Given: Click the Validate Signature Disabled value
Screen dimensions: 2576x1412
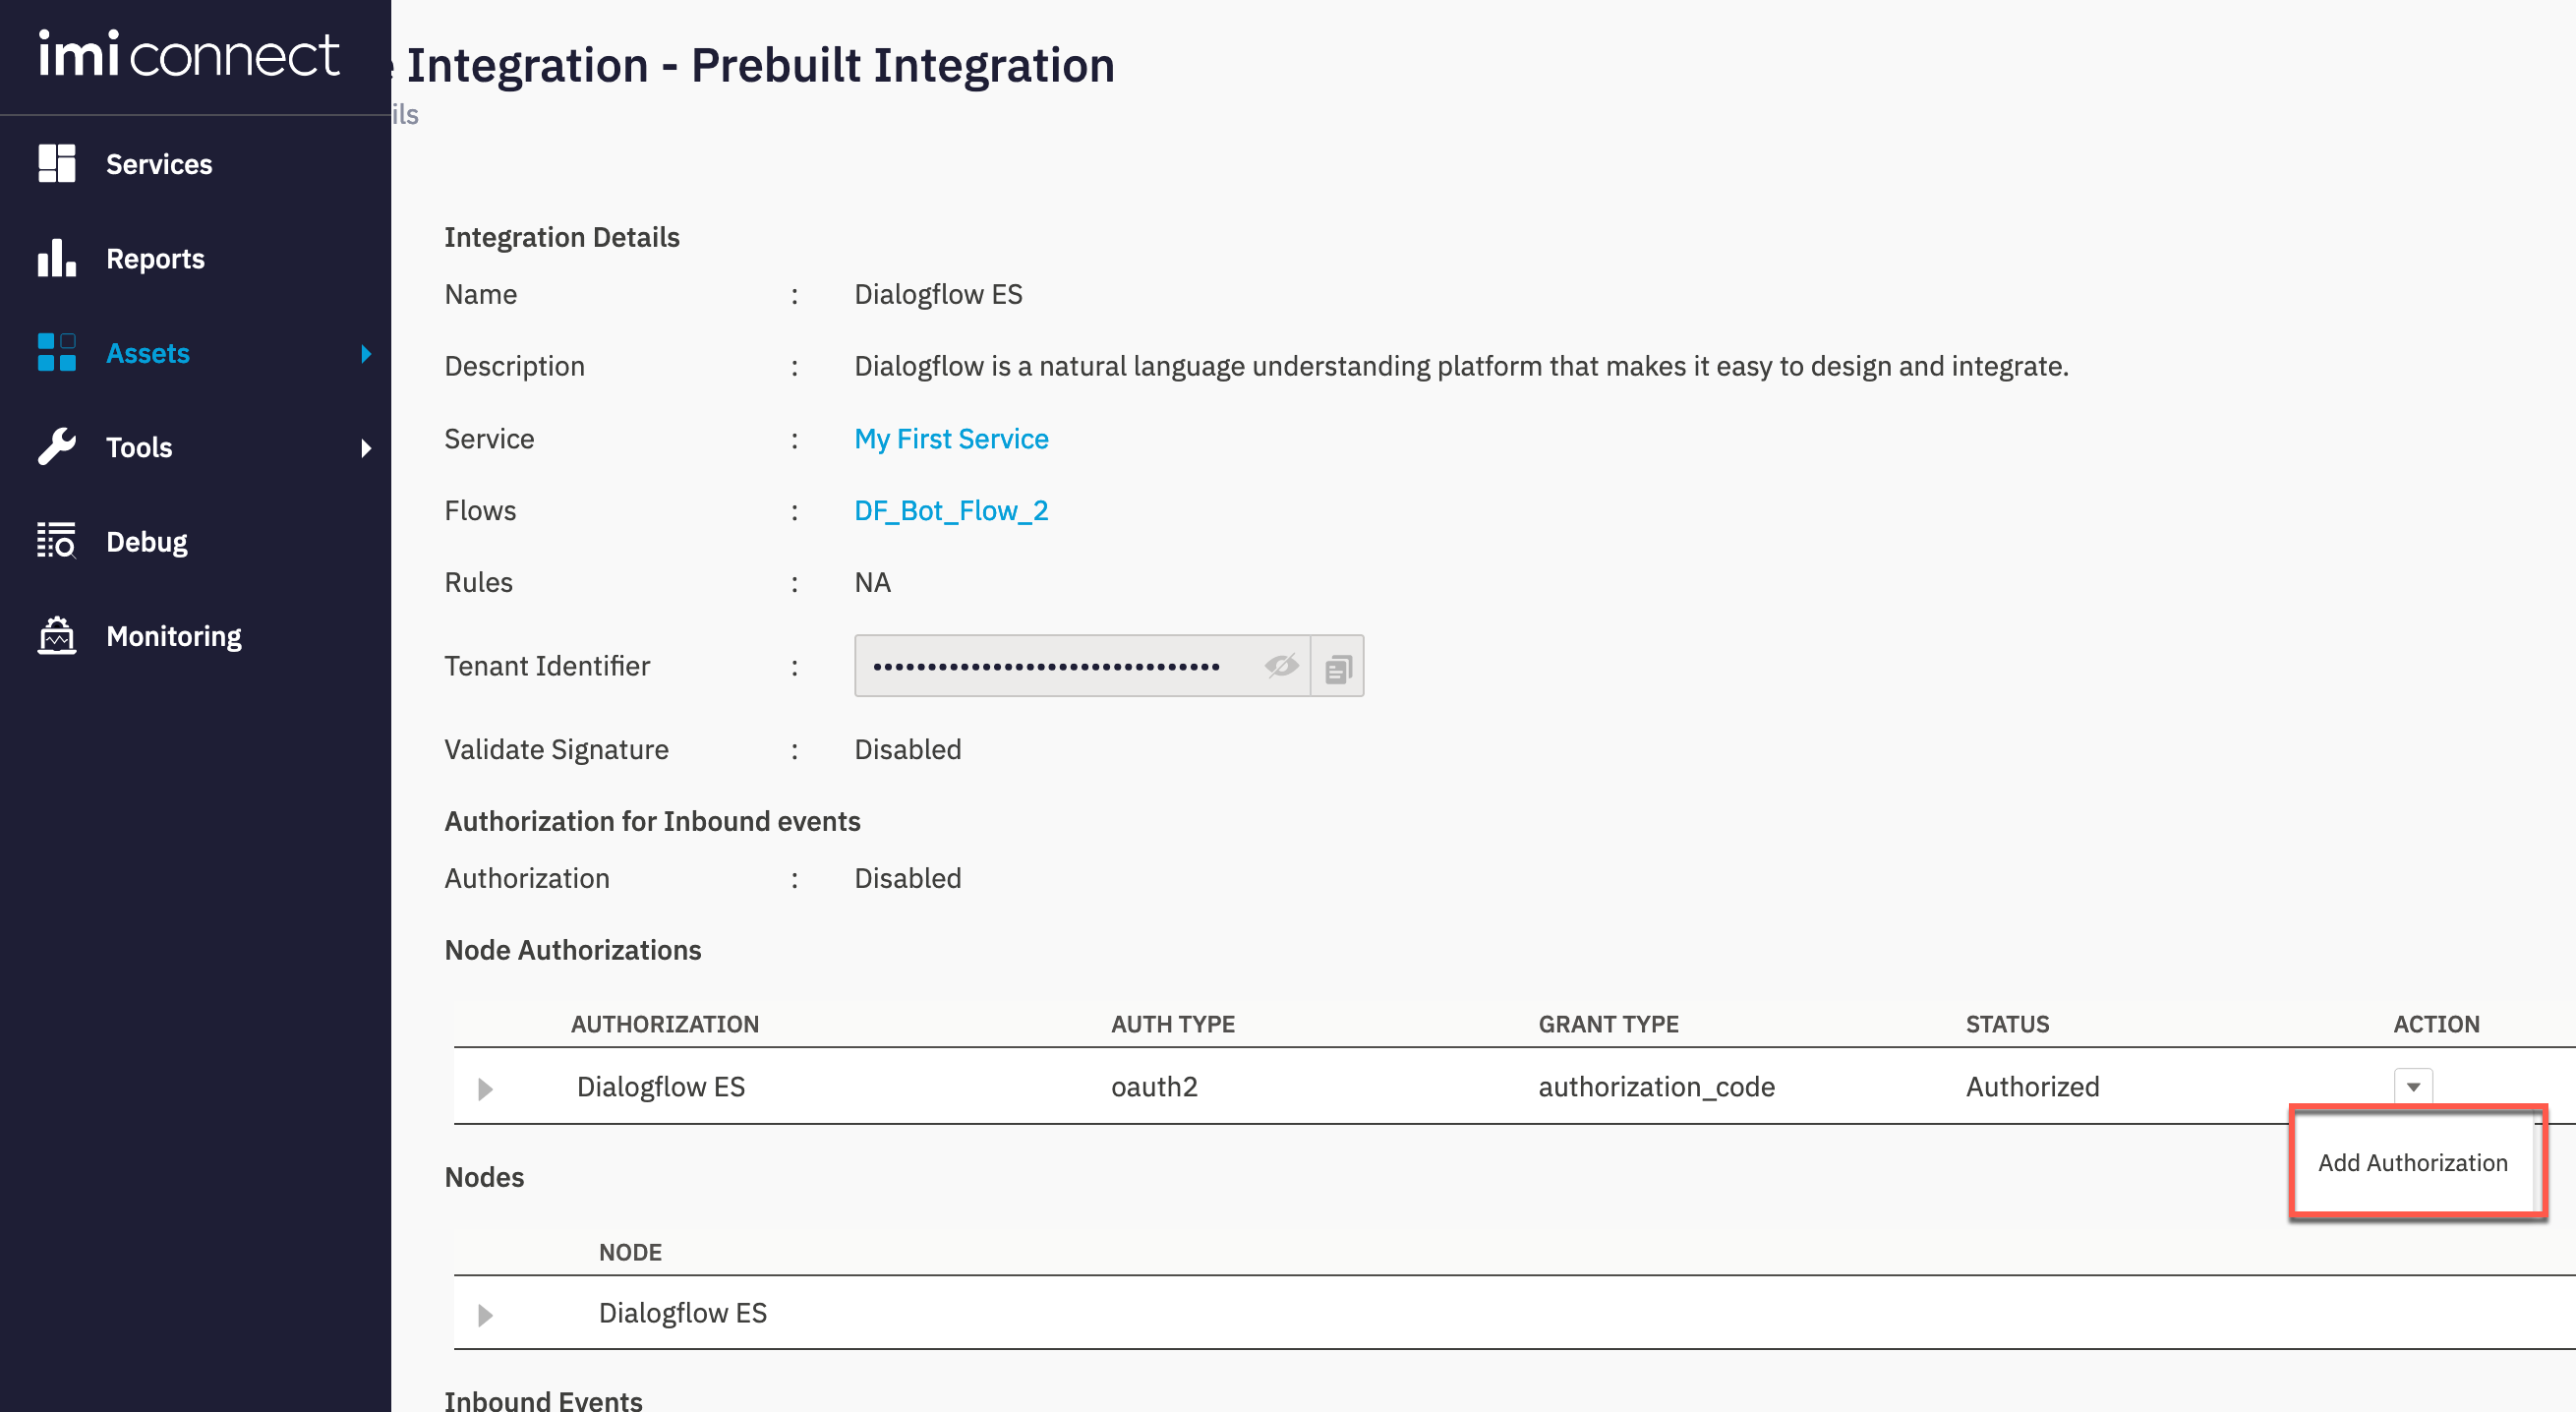Looking at the screenshot, I should coord(908,749).
